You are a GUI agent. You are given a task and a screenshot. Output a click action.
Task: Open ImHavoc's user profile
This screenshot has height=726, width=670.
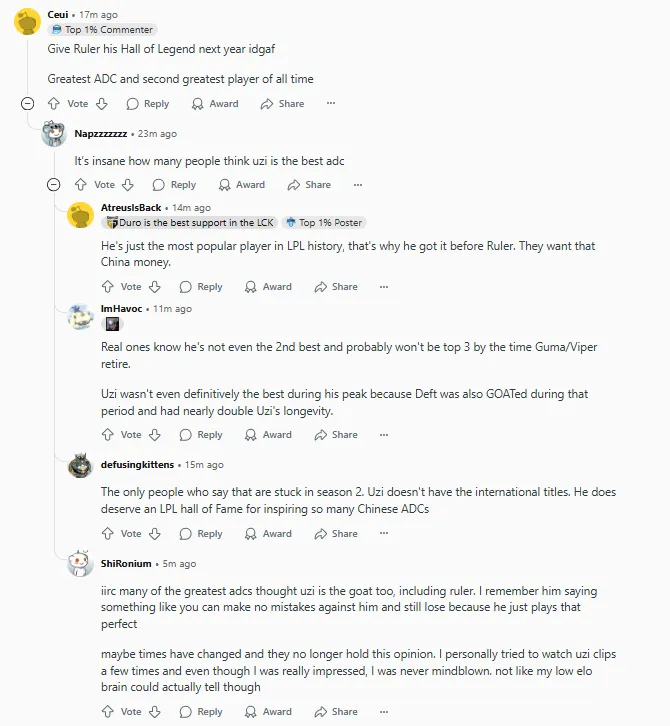(121, 309)
